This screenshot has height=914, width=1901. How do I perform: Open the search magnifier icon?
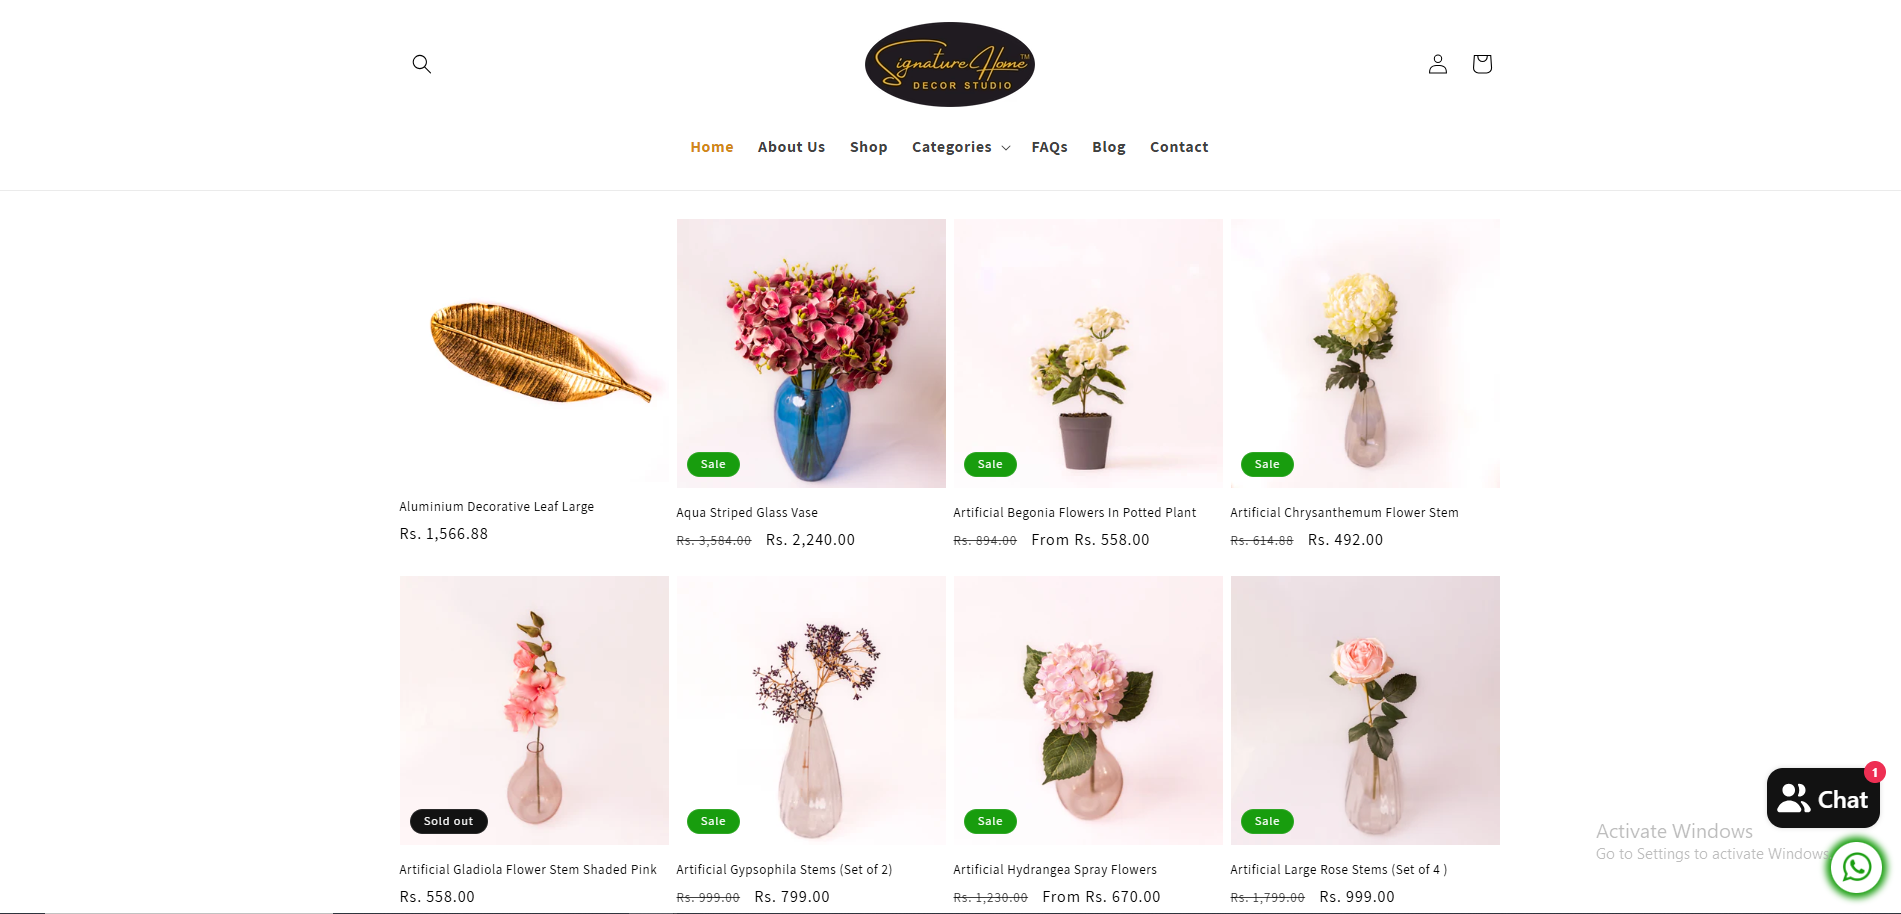(x=421, y=64)
